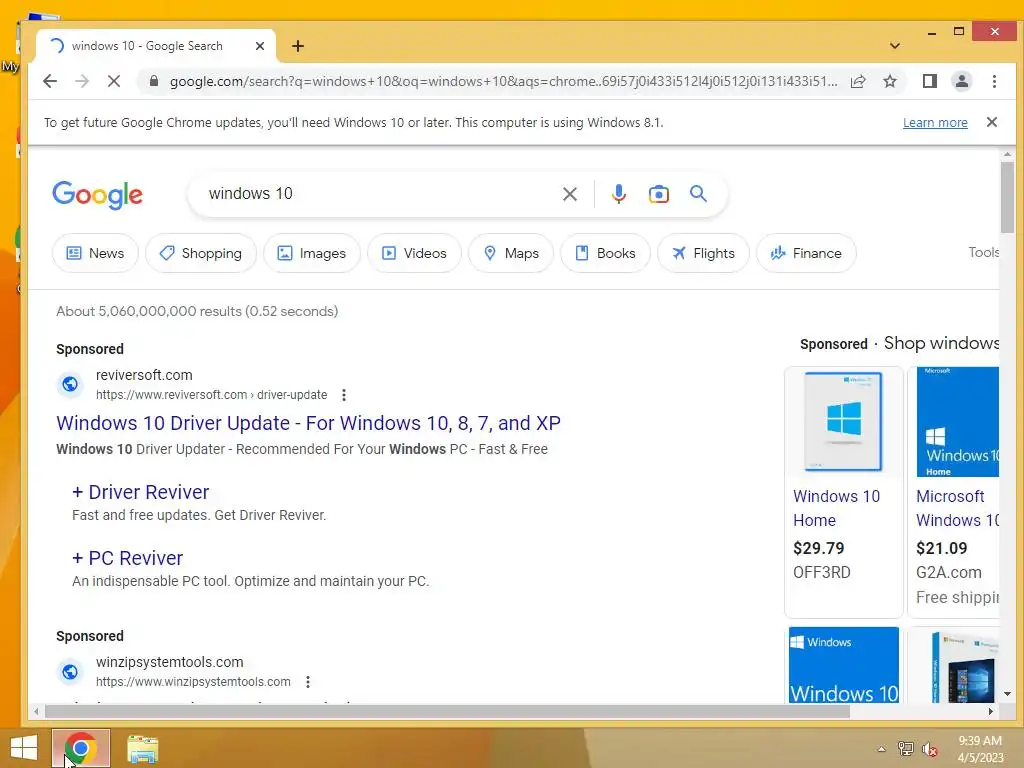Submit search with magnifier icon
Screen dimensions: 1024x768
click(x=698, y=194)
